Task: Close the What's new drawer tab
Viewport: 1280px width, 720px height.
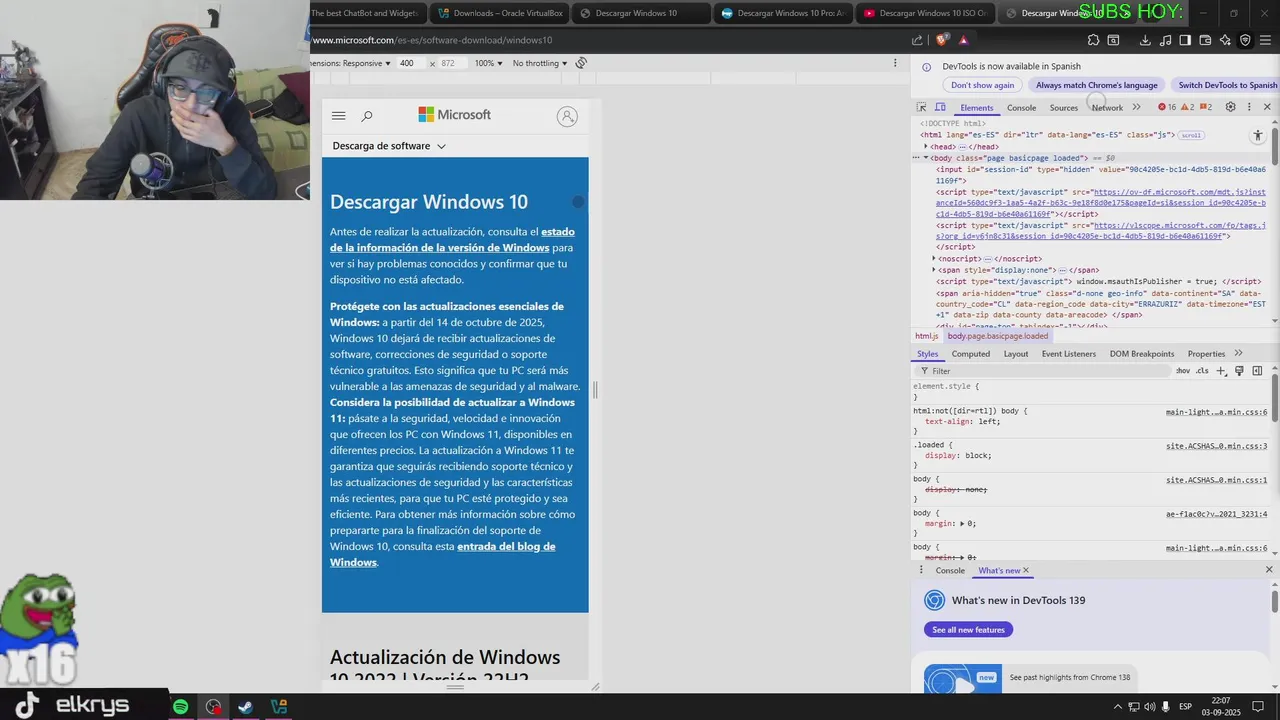Action: tap(1025, 570)
